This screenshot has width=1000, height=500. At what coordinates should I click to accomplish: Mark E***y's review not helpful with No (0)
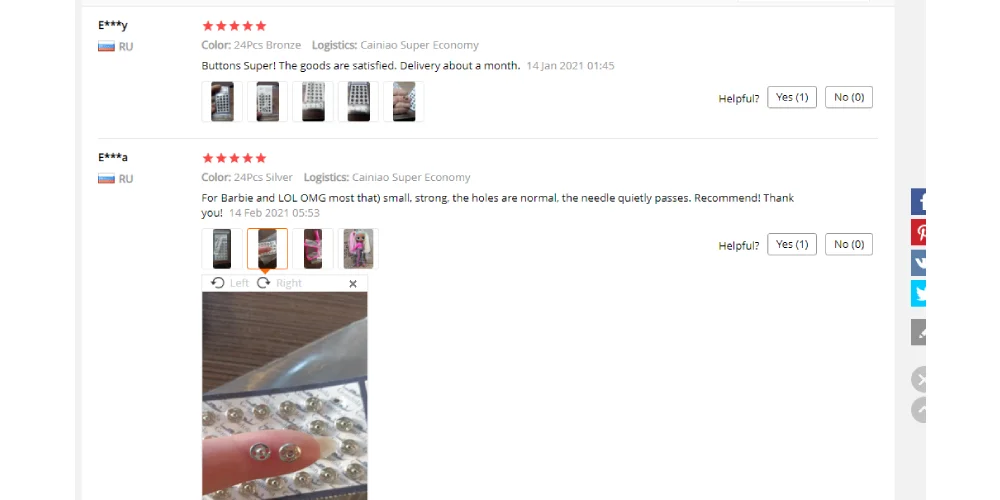(849, 98)
